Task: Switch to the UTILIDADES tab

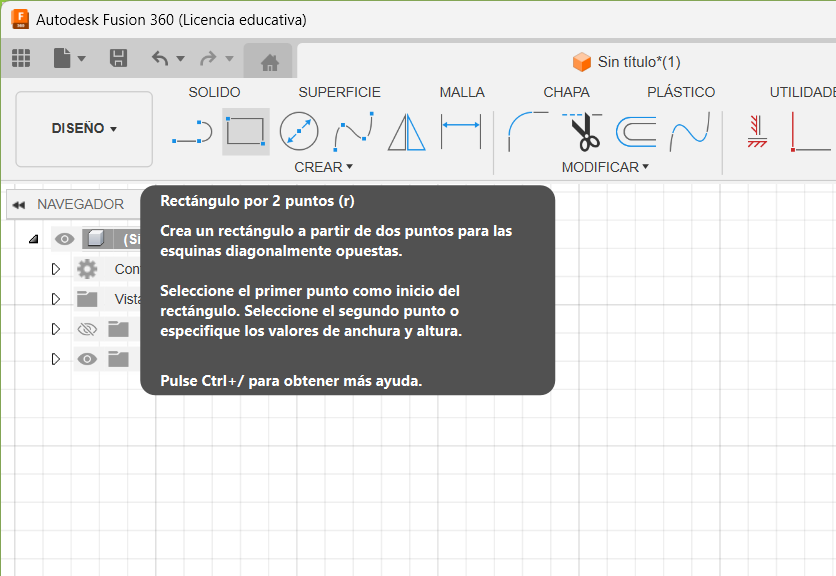Action: tap(802, 92)
